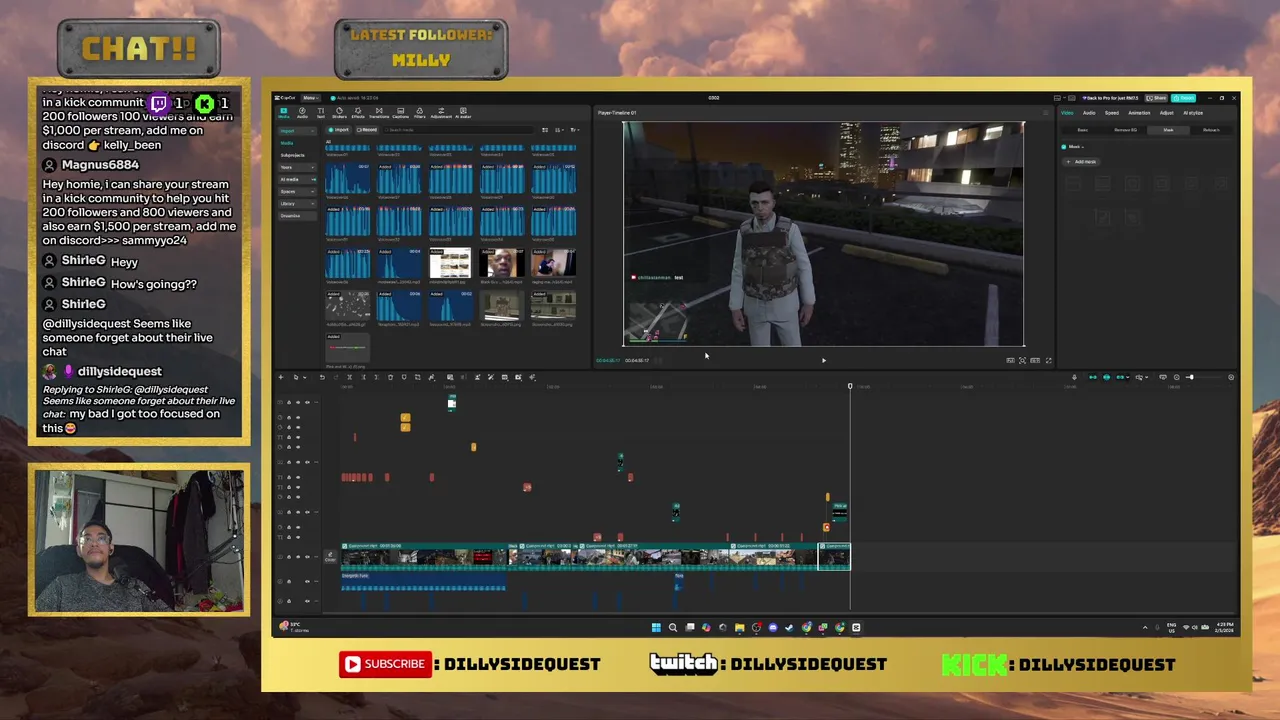The image size is (1280, 720).
Task: Open the Transitions tab icon
Action: (379, 111)
